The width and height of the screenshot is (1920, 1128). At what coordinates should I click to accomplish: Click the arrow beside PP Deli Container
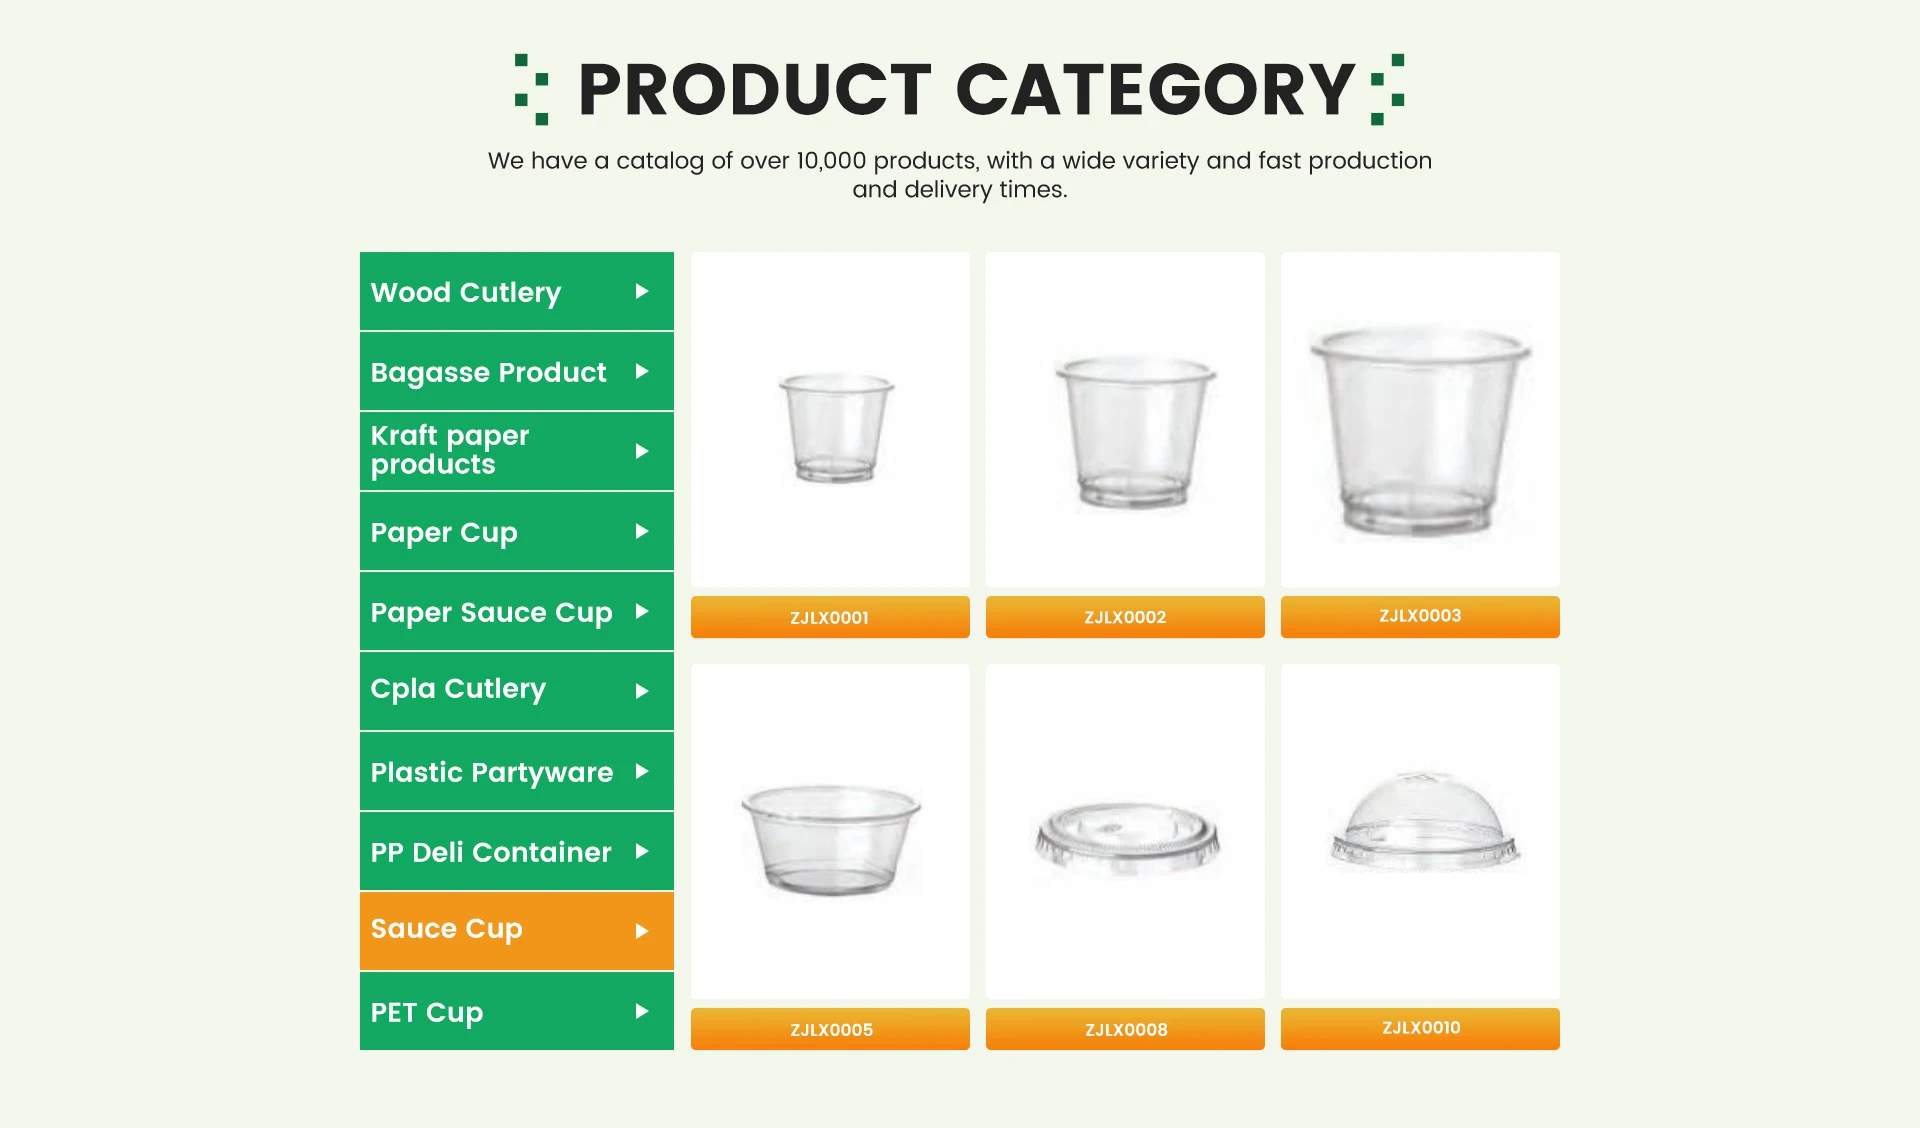[x=642, y=852]
